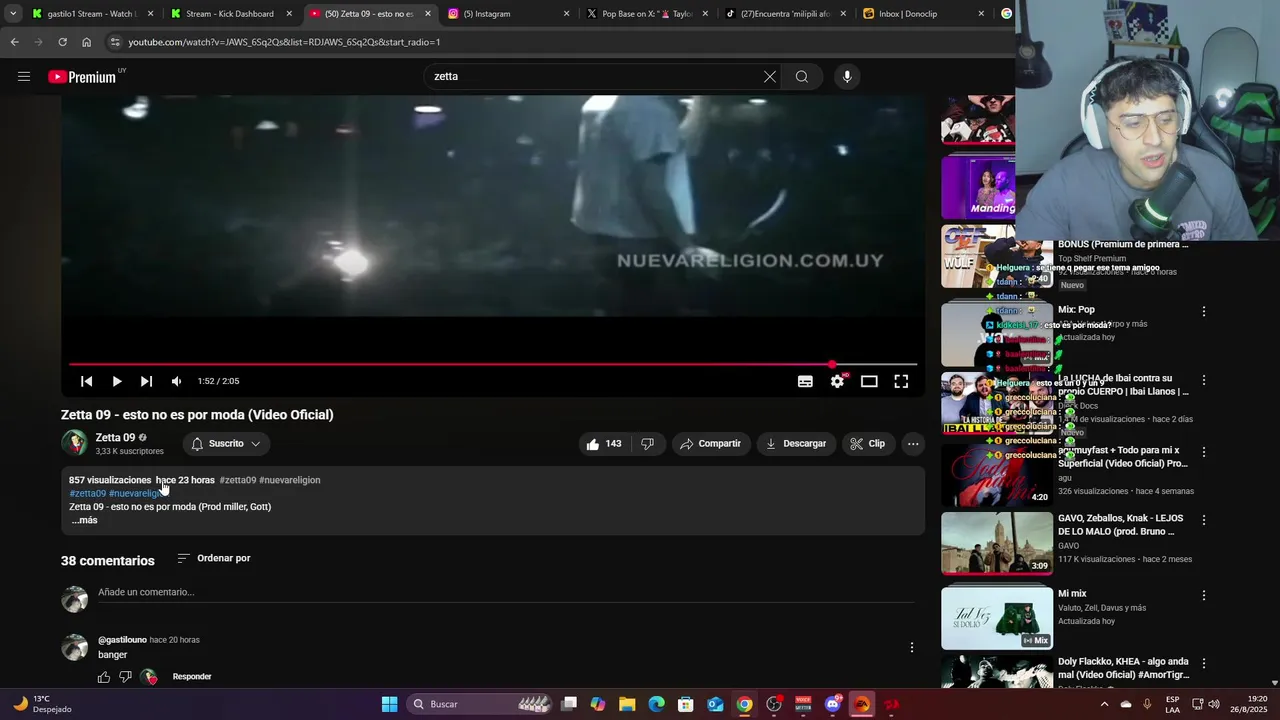Play the paused video
Screen dimensions: 1280x720
[x=117, y=381]
